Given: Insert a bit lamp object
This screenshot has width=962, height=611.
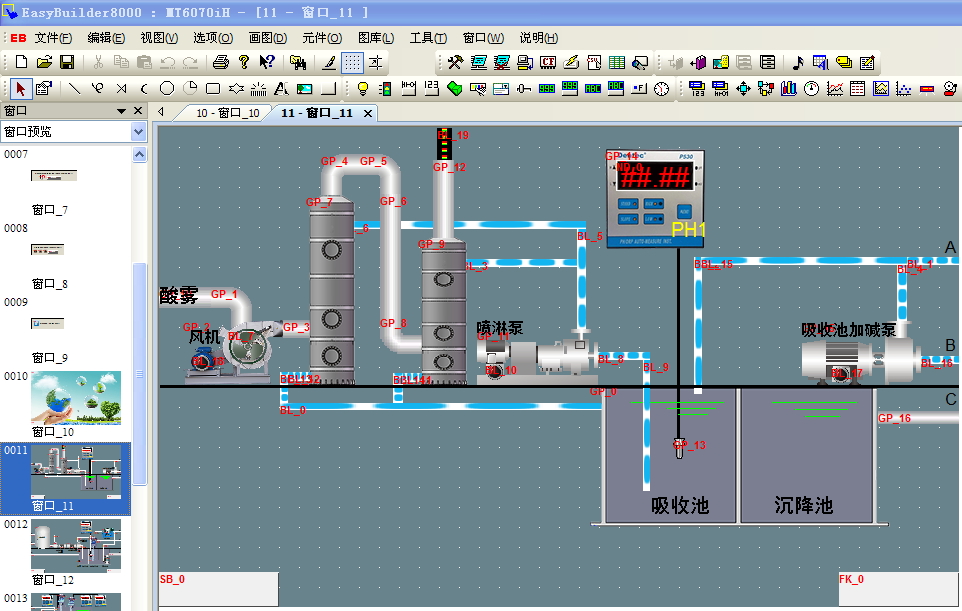Looking at the screenshot, I should [x=362, y=88].
